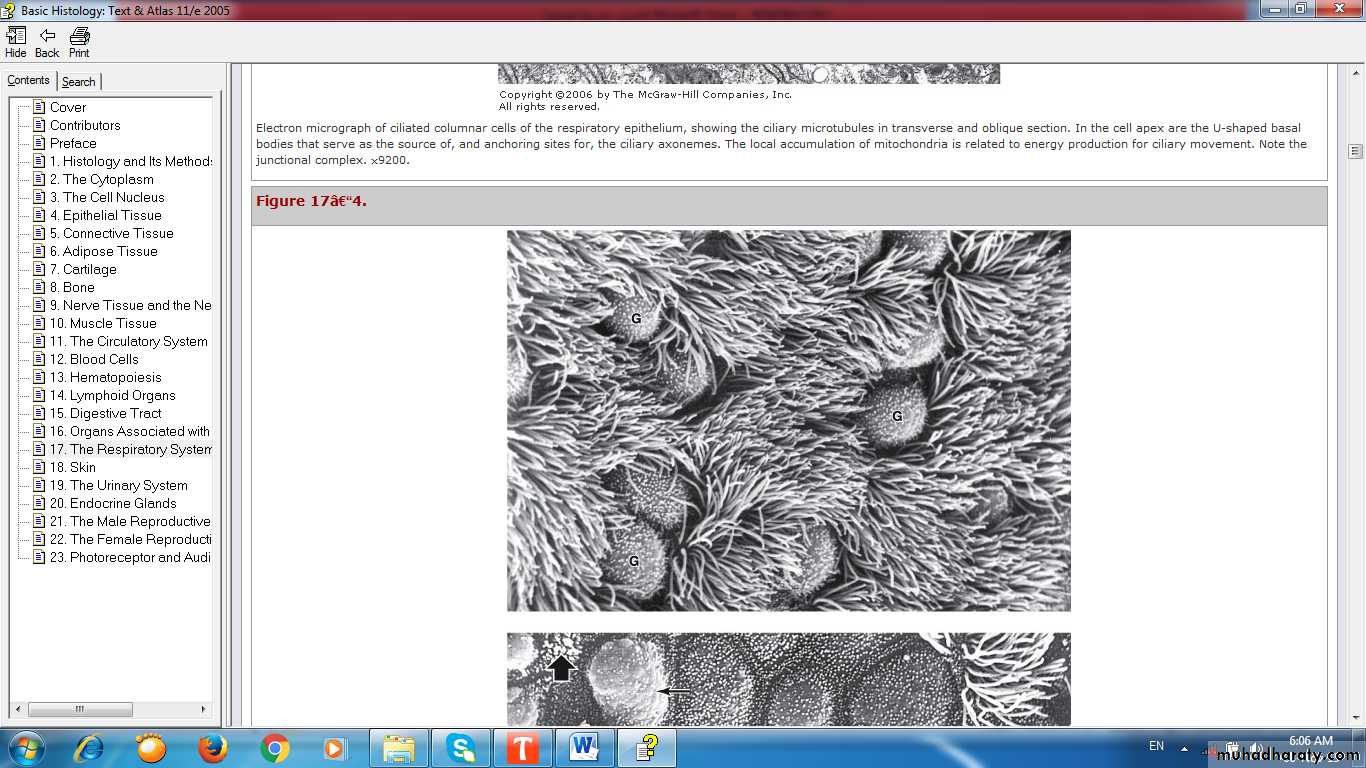
Task: Click the right scroll arrow of contents pane
Action: coord(204,709)
